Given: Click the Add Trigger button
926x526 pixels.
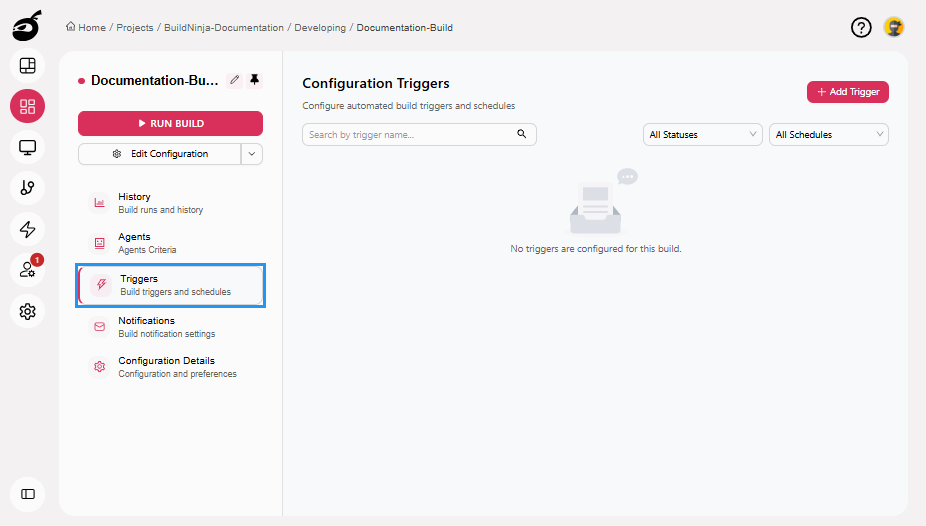Looking at the screenshot, I should tap(847, 92).
